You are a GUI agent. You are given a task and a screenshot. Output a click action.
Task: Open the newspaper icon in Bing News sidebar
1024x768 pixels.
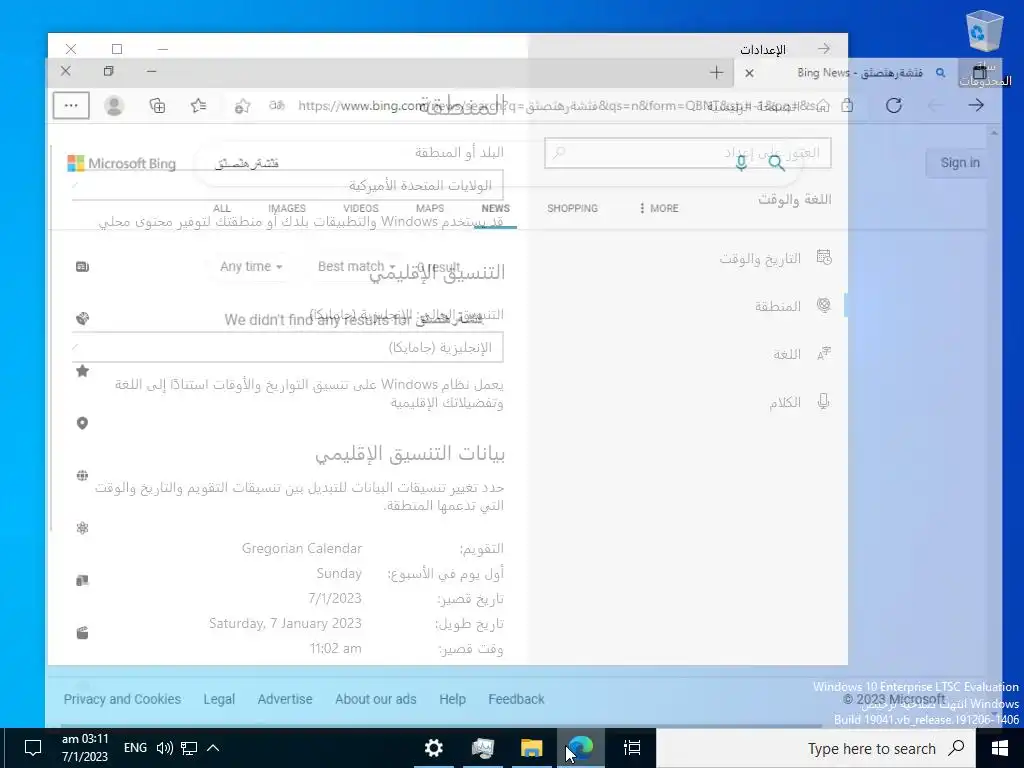coord(82,266)
